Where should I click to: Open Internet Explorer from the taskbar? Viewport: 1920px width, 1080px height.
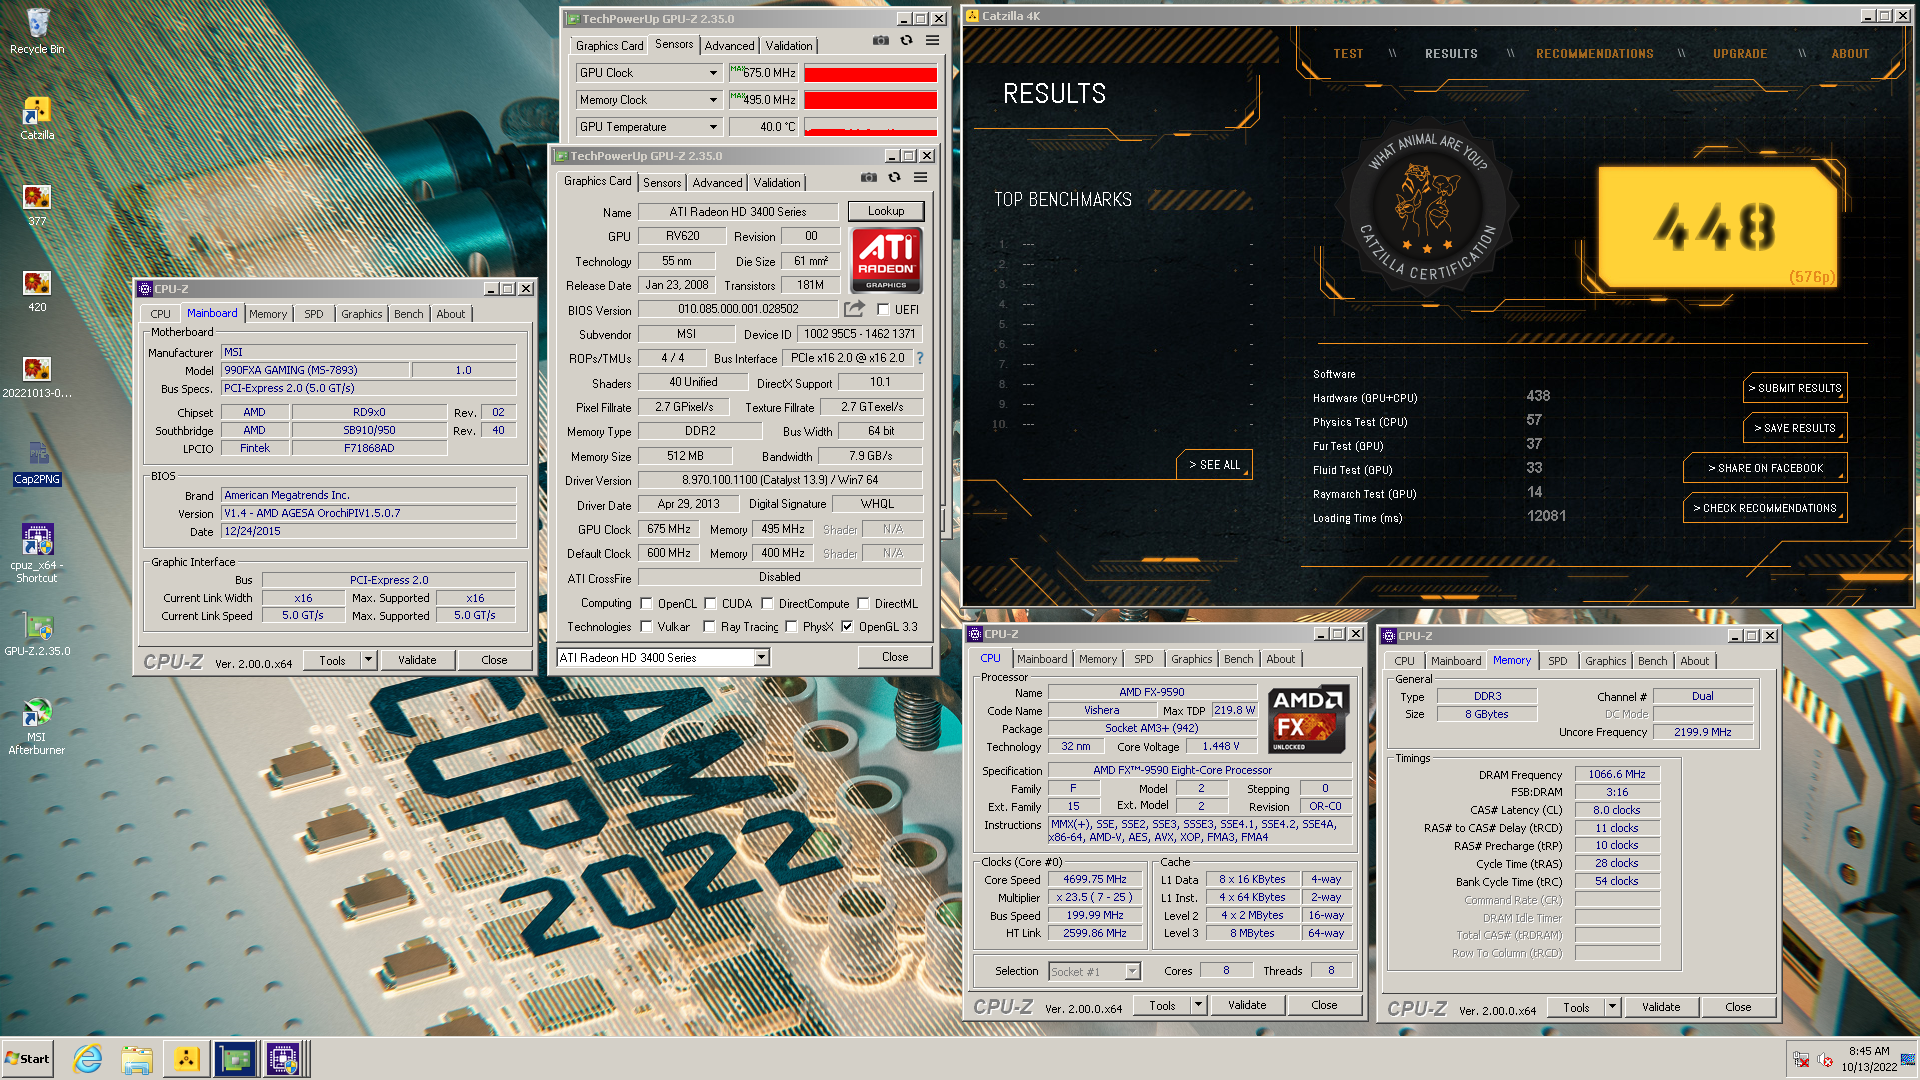pyautogui.click(x=88, y=1059)
